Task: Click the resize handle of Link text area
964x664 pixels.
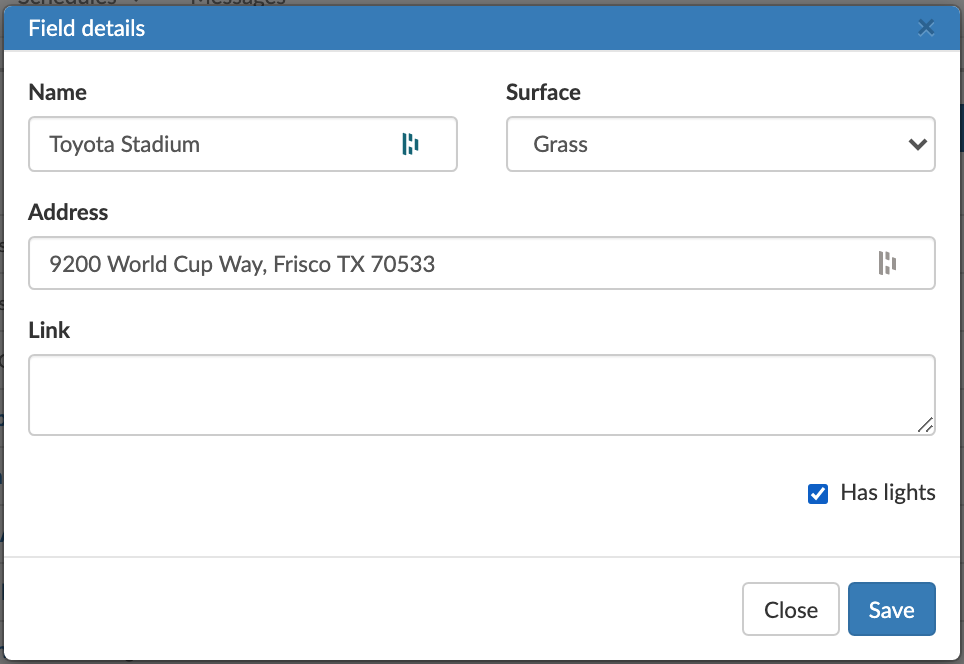Action: point(925,425)
